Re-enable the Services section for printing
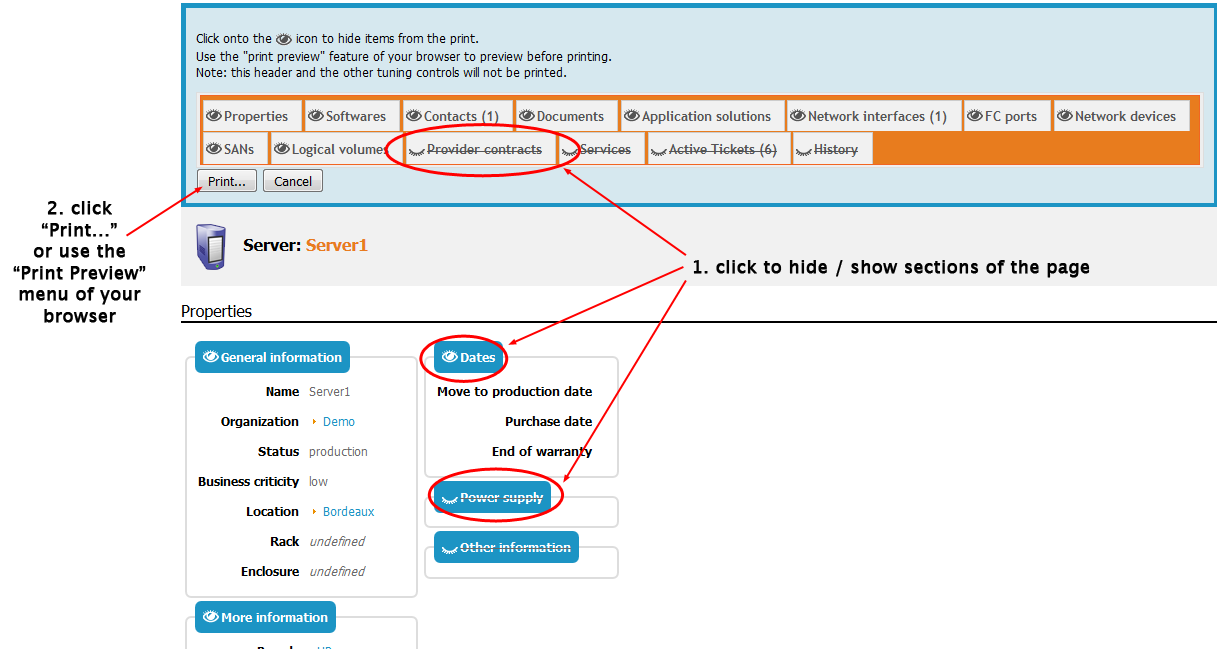The height and width of the screenshot is (649, 1217). point(571,148)
